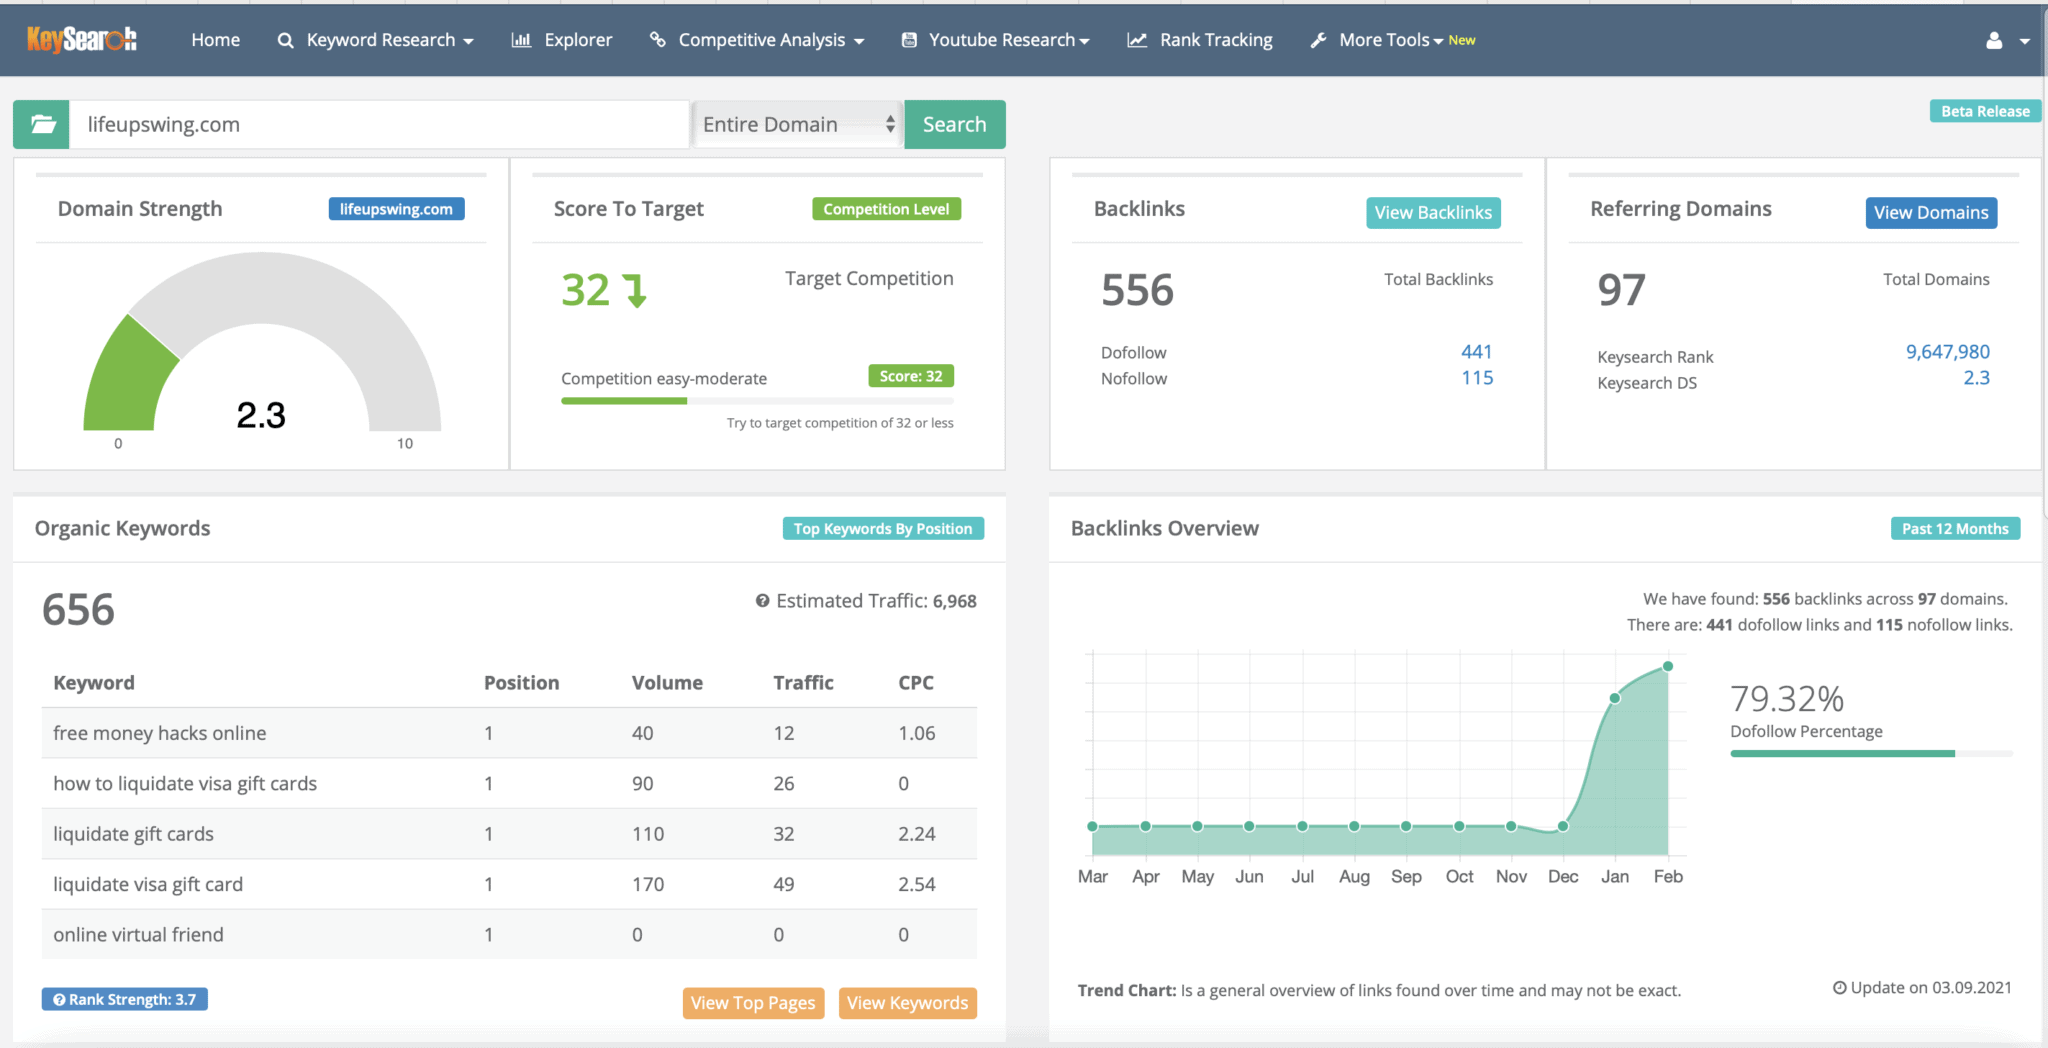Click the Dofollow Percentage progress bar
The image size is (2048, 1048).
point(1871,753)
